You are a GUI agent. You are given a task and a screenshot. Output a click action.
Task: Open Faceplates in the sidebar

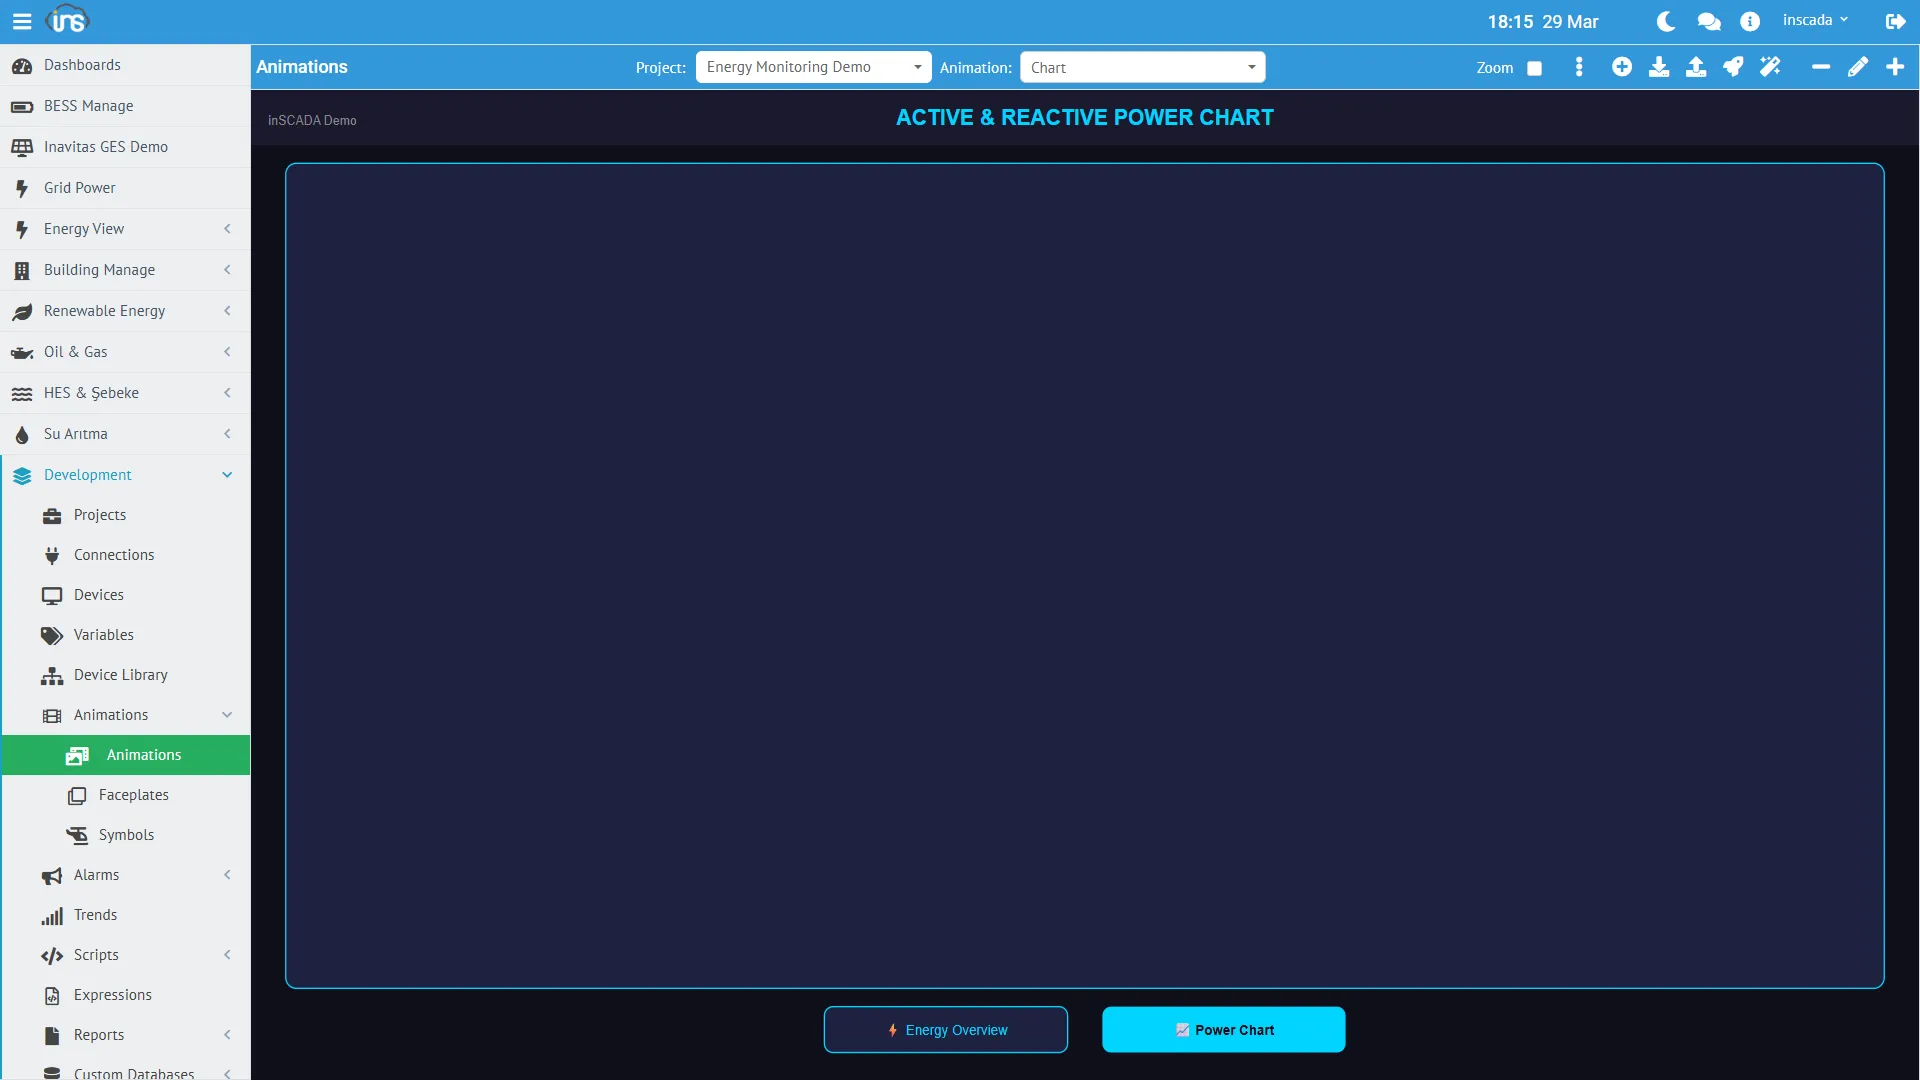point(133,795)
